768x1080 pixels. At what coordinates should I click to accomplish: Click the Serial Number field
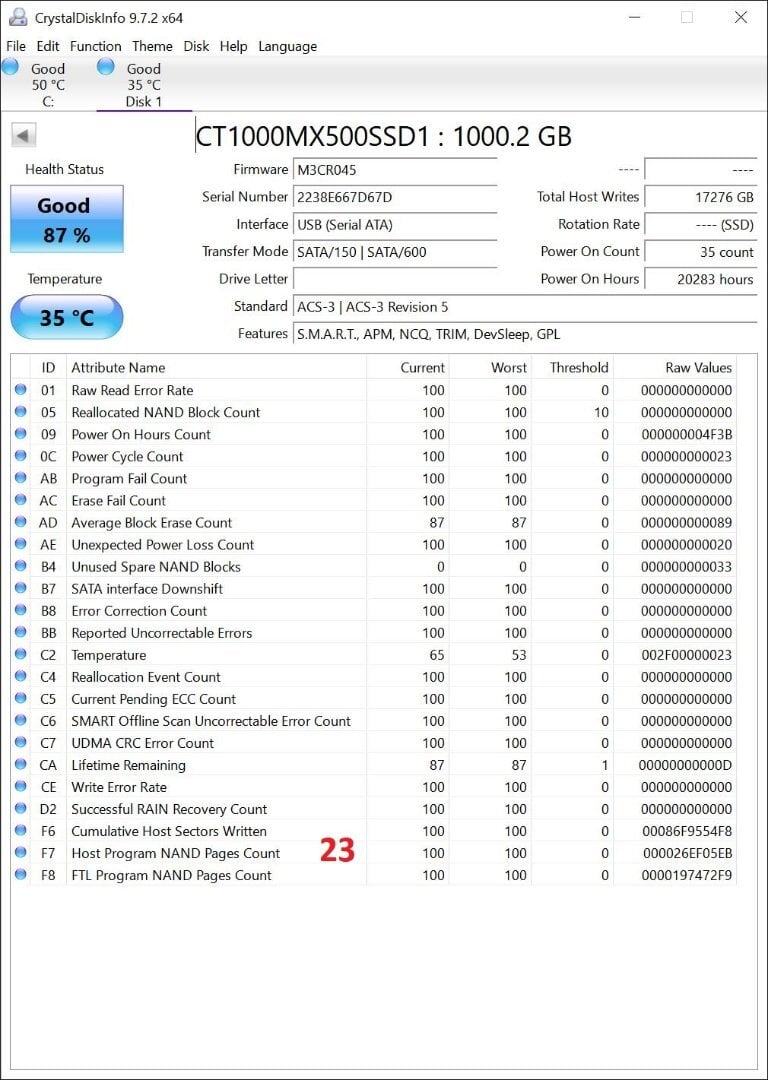click(x=395, y=197)
